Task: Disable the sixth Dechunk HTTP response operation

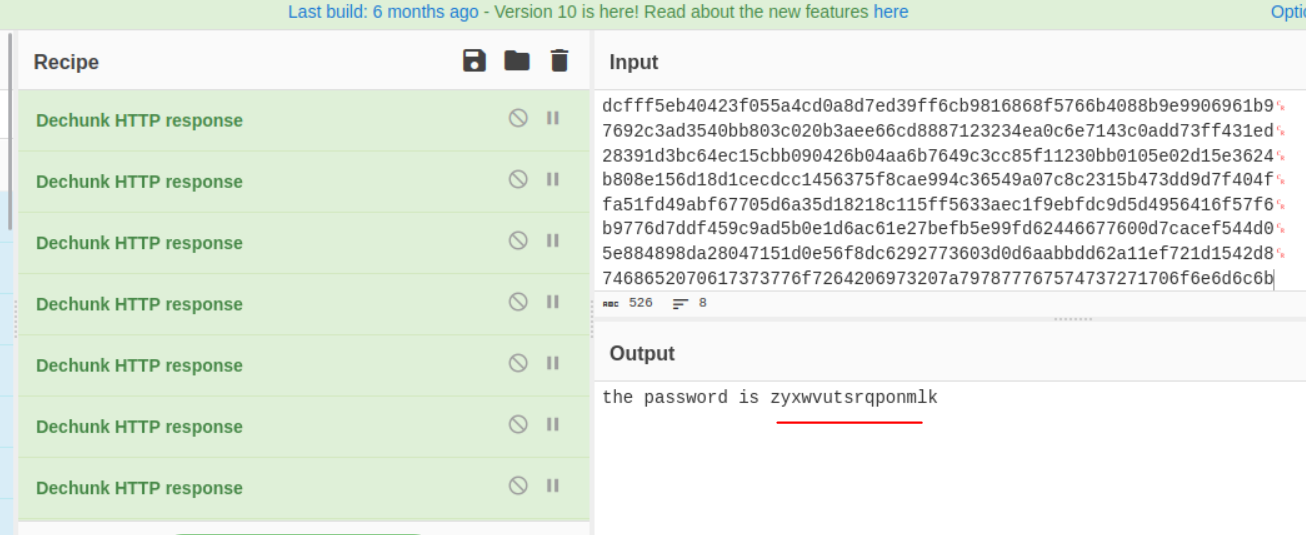Action: (x=518, y=424)
